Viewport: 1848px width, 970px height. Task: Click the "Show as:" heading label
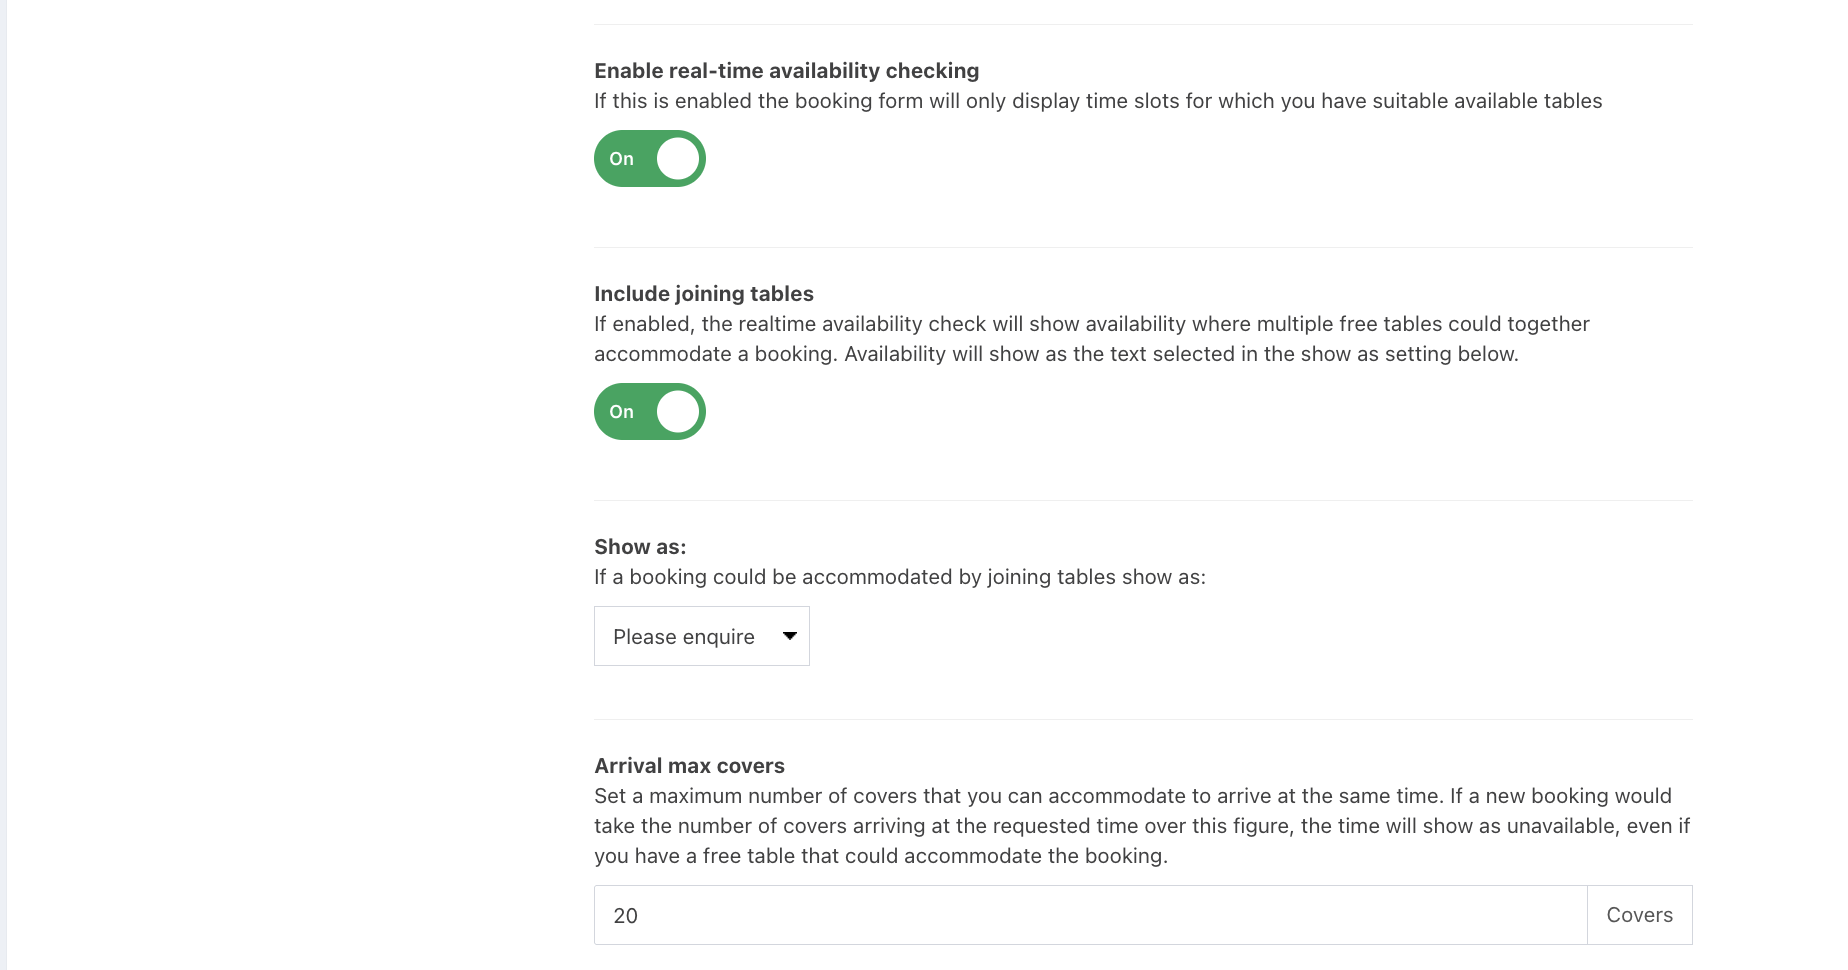pos(640,547)
